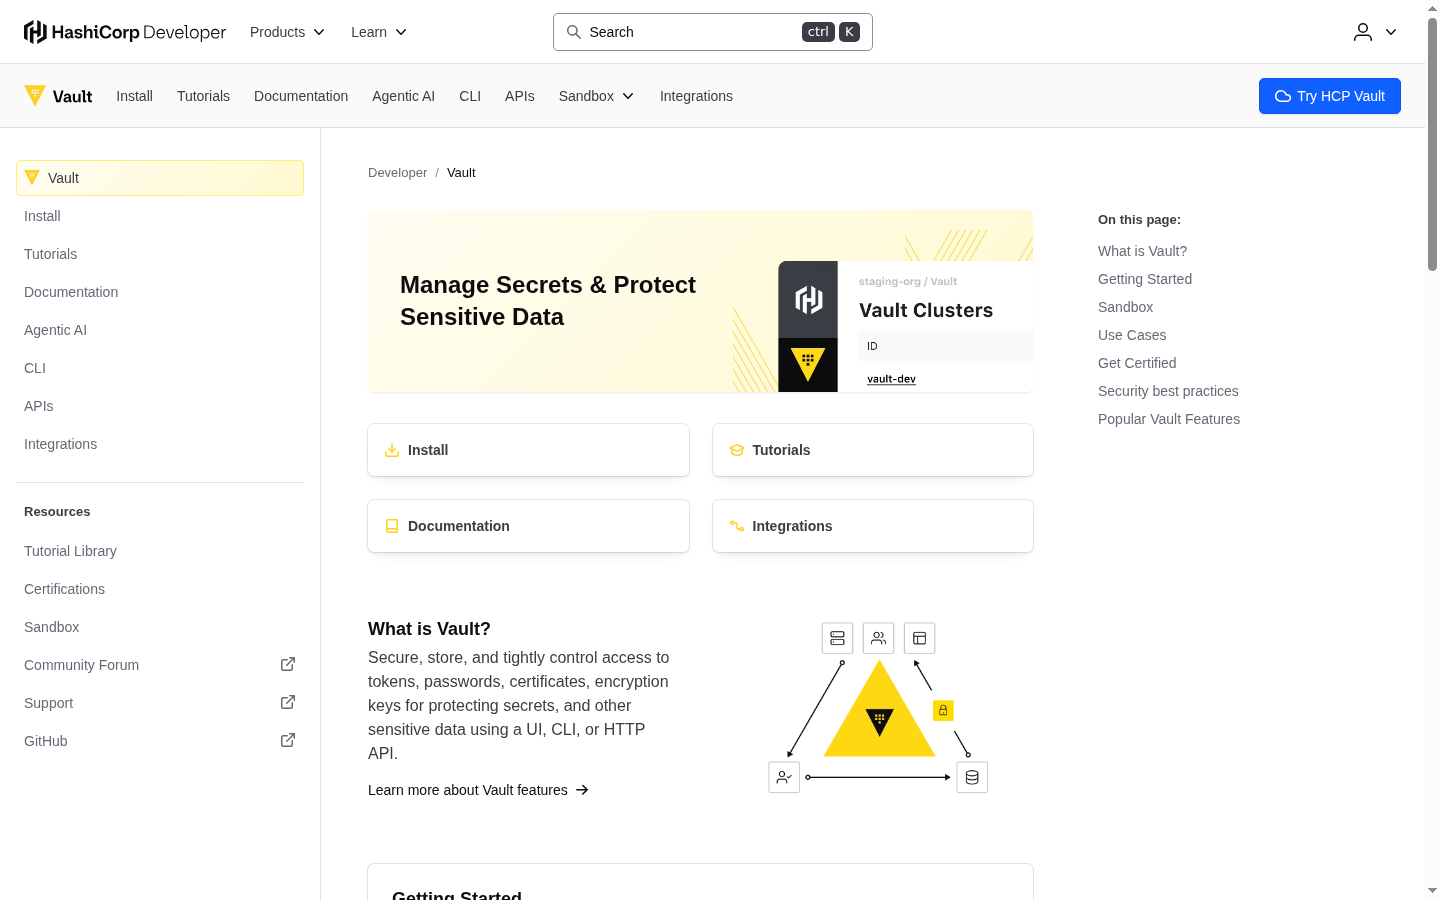Click the black Vault logo tile in hero banner

(x=808, y=365)
